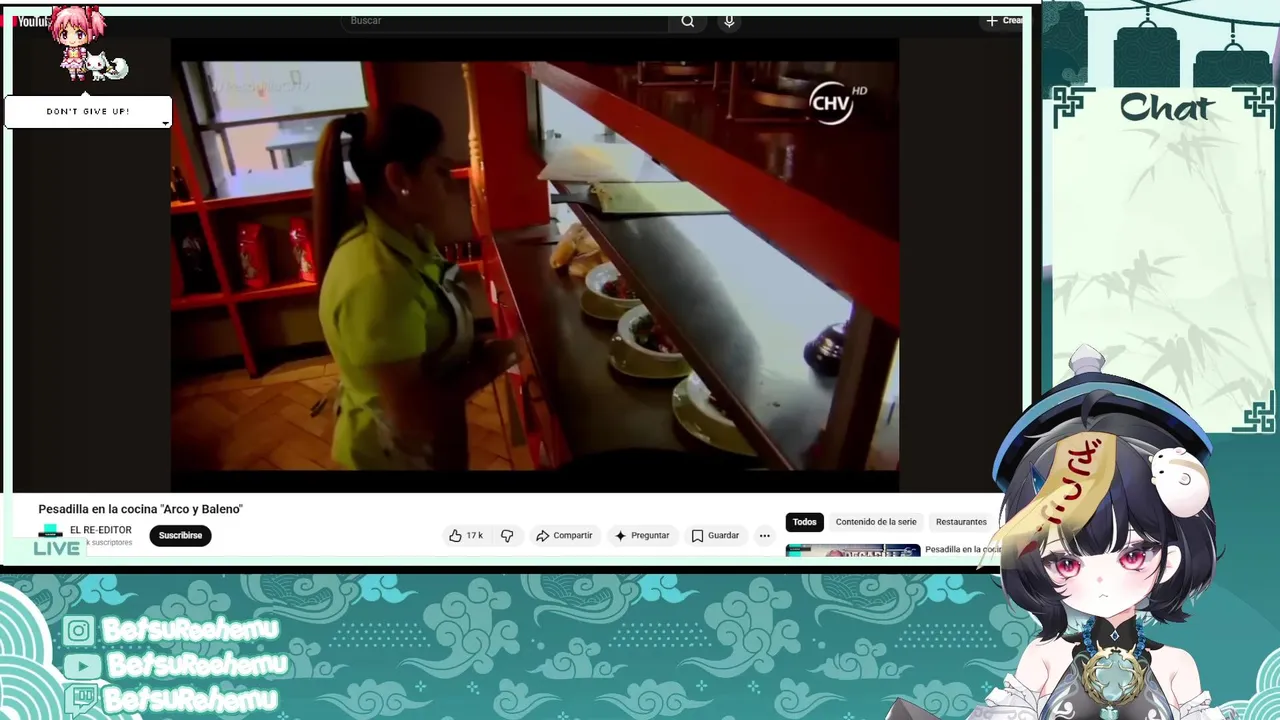
Task: Open the three-dot more actions menu
Action: [x=765, y=536]
